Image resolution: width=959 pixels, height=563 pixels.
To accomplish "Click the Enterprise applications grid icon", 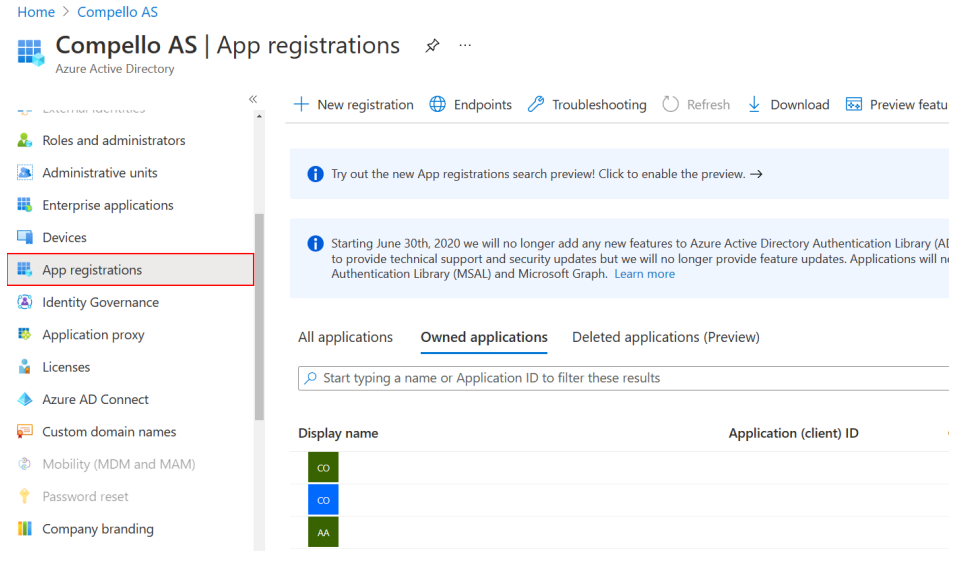I will (x=24, y=205).
